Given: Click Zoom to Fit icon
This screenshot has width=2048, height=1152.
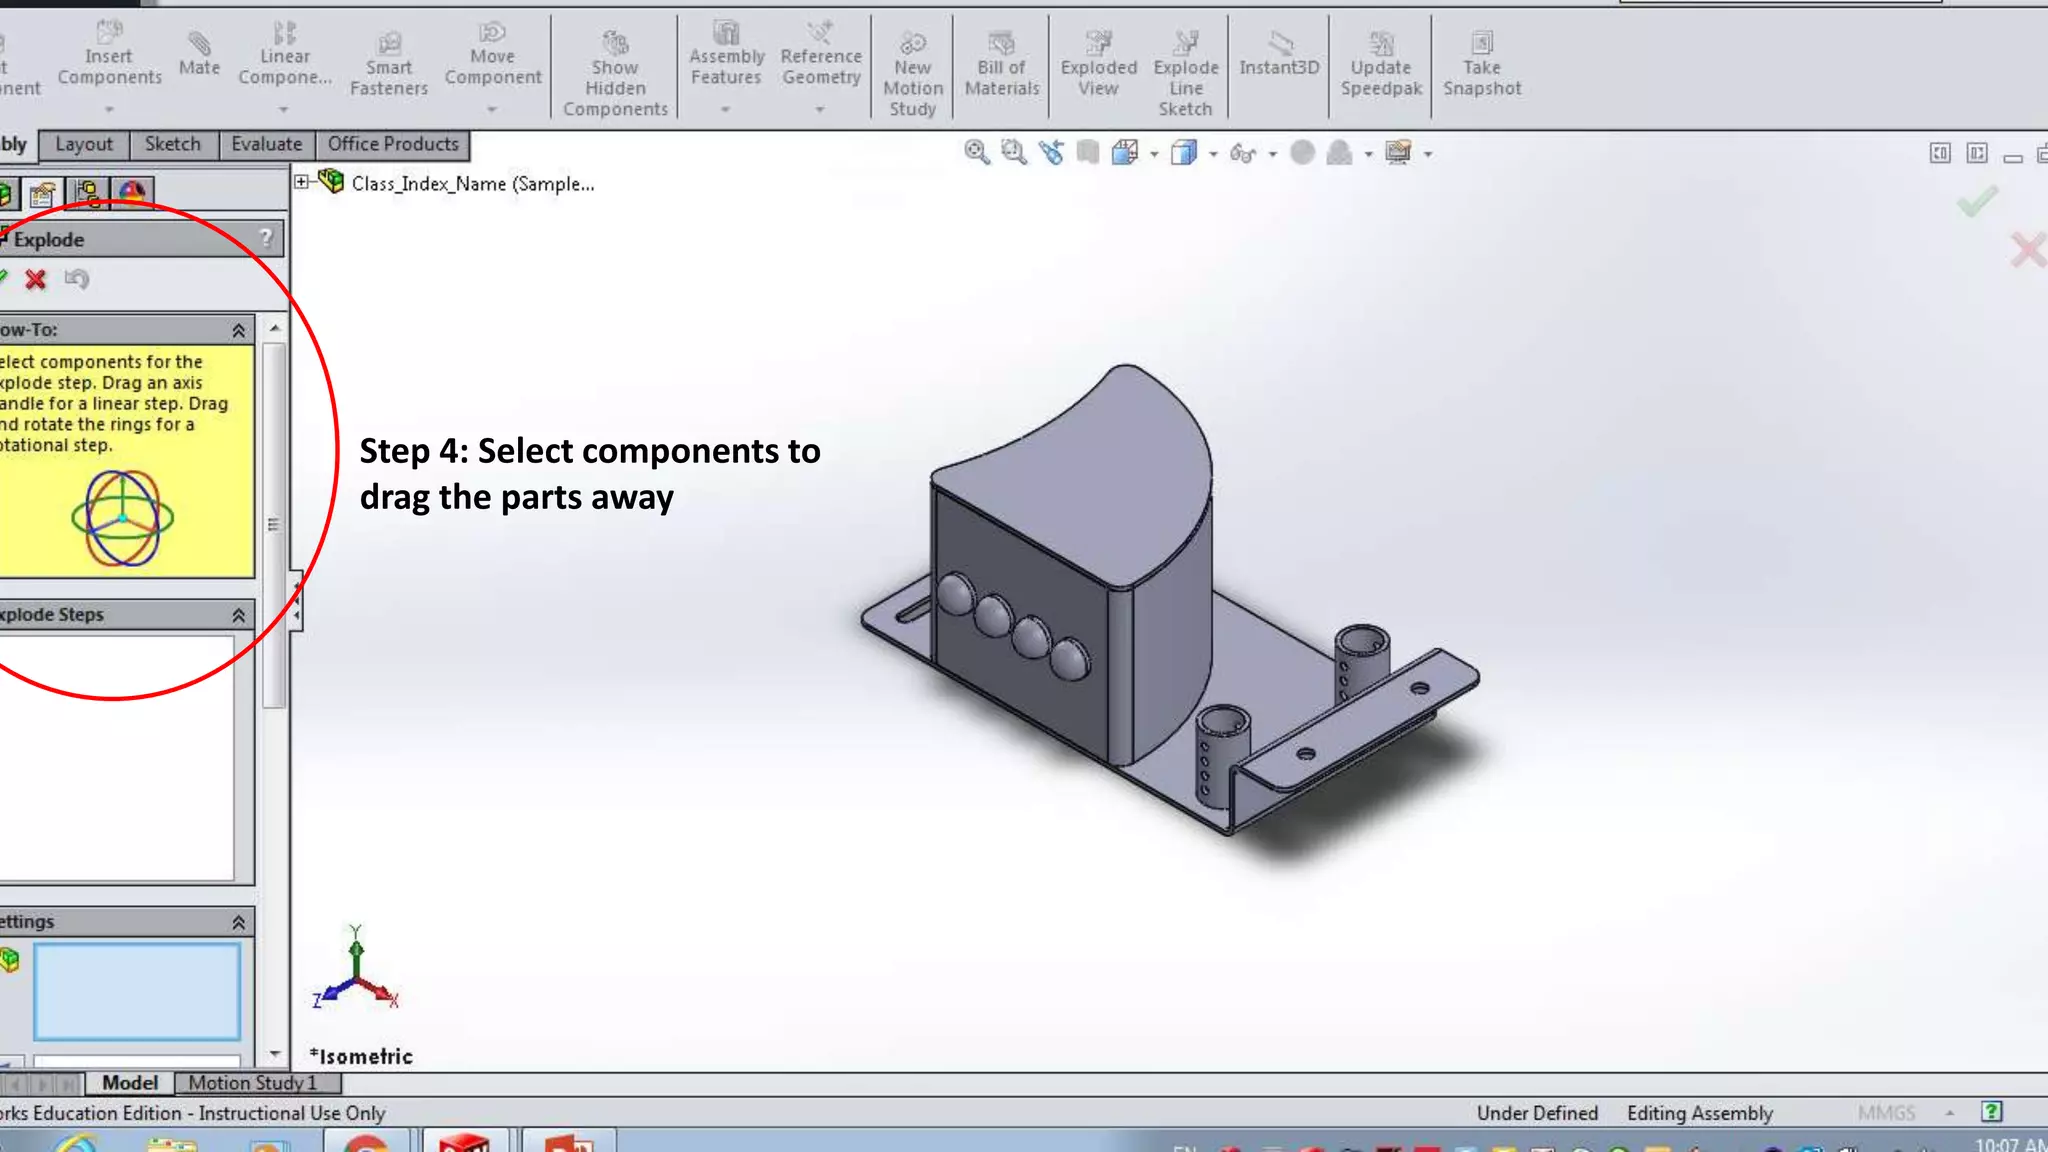Looking at the screenshot, I should tap(977, 152).
